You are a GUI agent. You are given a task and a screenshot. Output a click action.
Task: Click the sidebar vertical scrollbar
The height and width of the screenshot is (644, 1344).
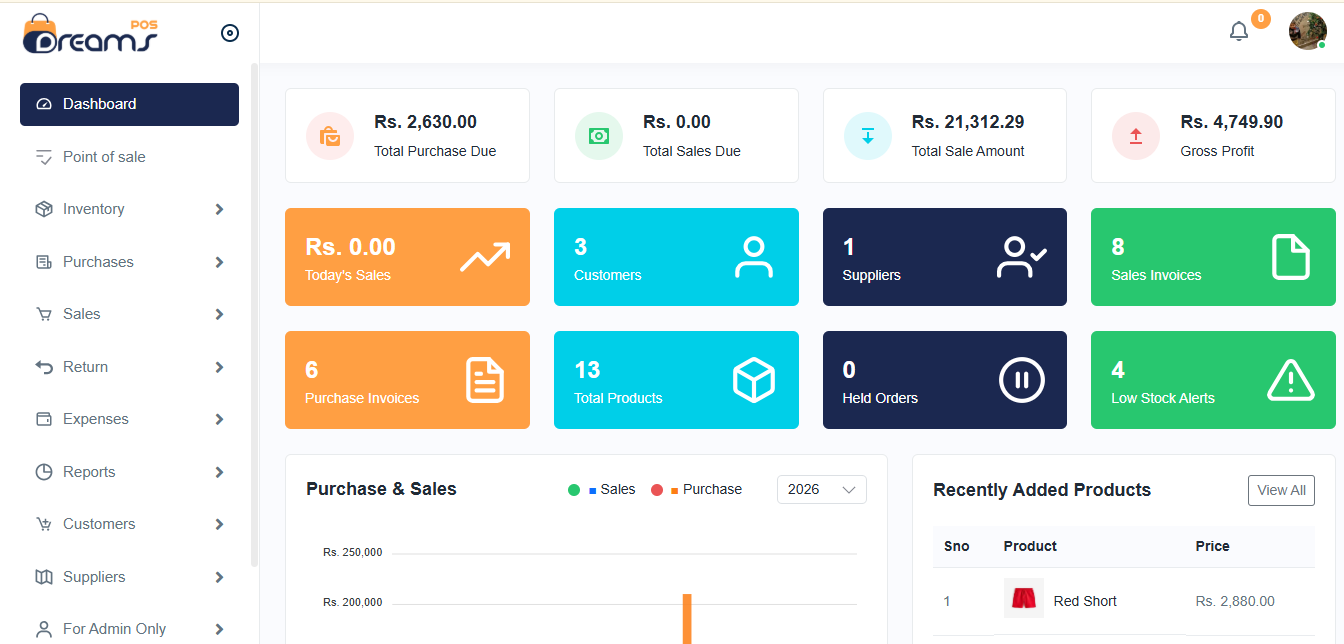(254, 315)
